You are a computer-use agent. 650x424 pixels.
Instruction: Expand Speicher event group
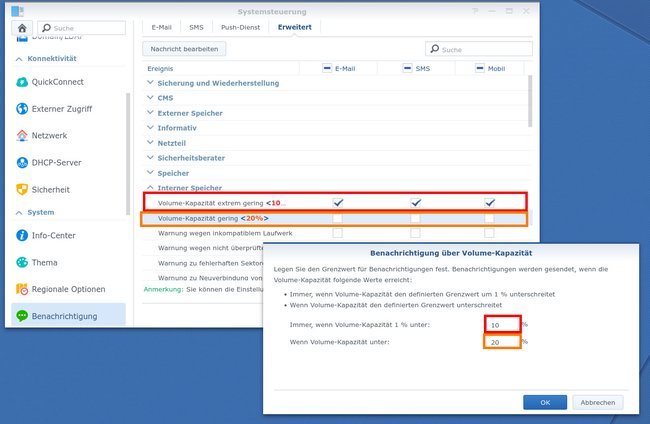point(150,172)
